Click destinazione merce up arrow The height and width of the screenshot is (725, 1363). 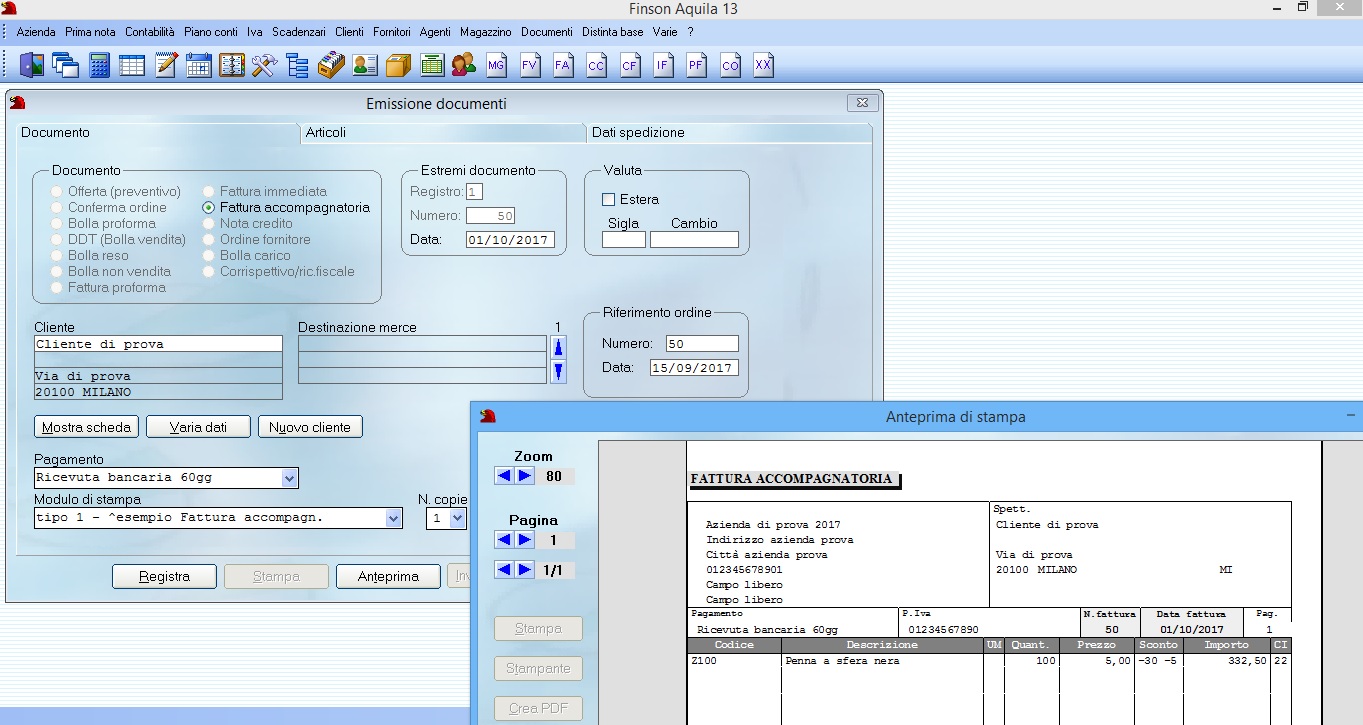pyautogui.click(x=559, y=347)
